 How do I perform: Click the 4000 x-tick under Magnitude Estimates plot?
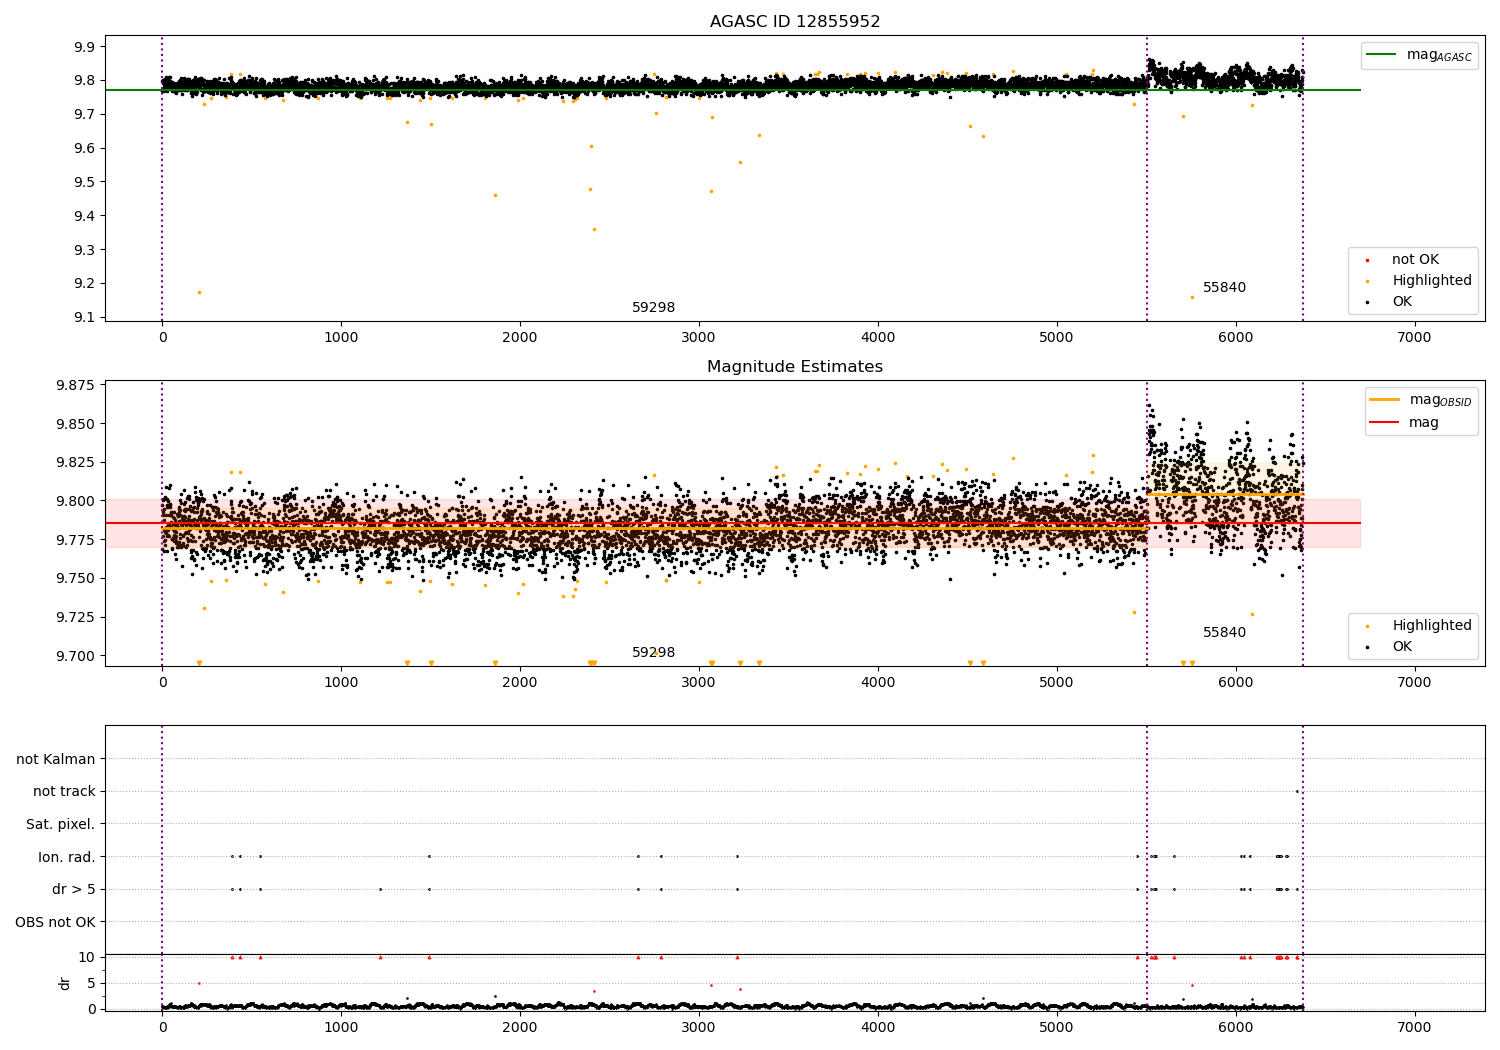click(x=878, y=682)
